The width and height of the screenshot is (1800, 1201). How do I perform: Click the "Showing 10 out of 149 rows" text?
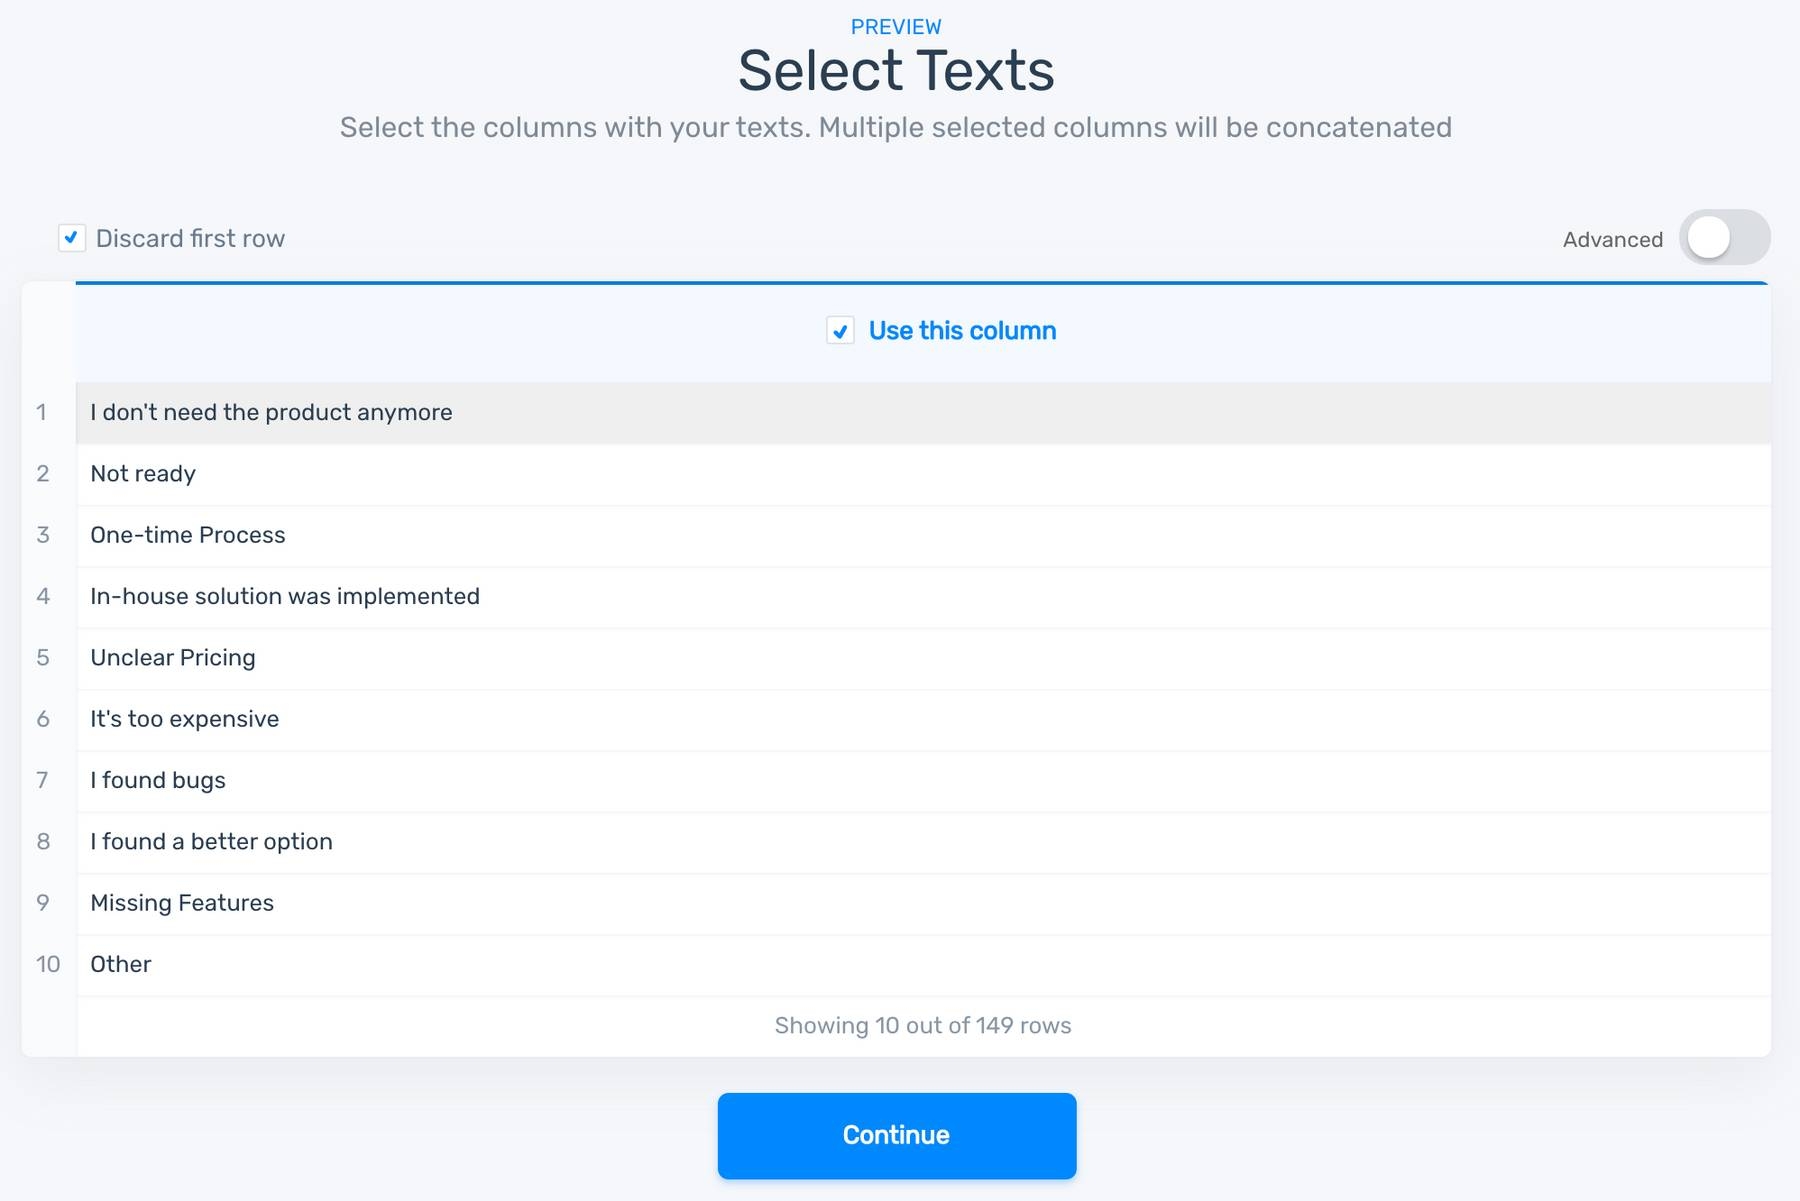922,1026
